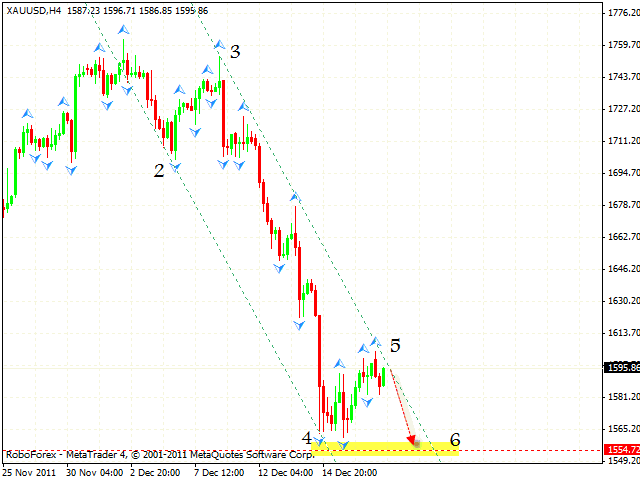Click the wave label 5 at the recent high

pyautogui.click(x=396, y=346)
